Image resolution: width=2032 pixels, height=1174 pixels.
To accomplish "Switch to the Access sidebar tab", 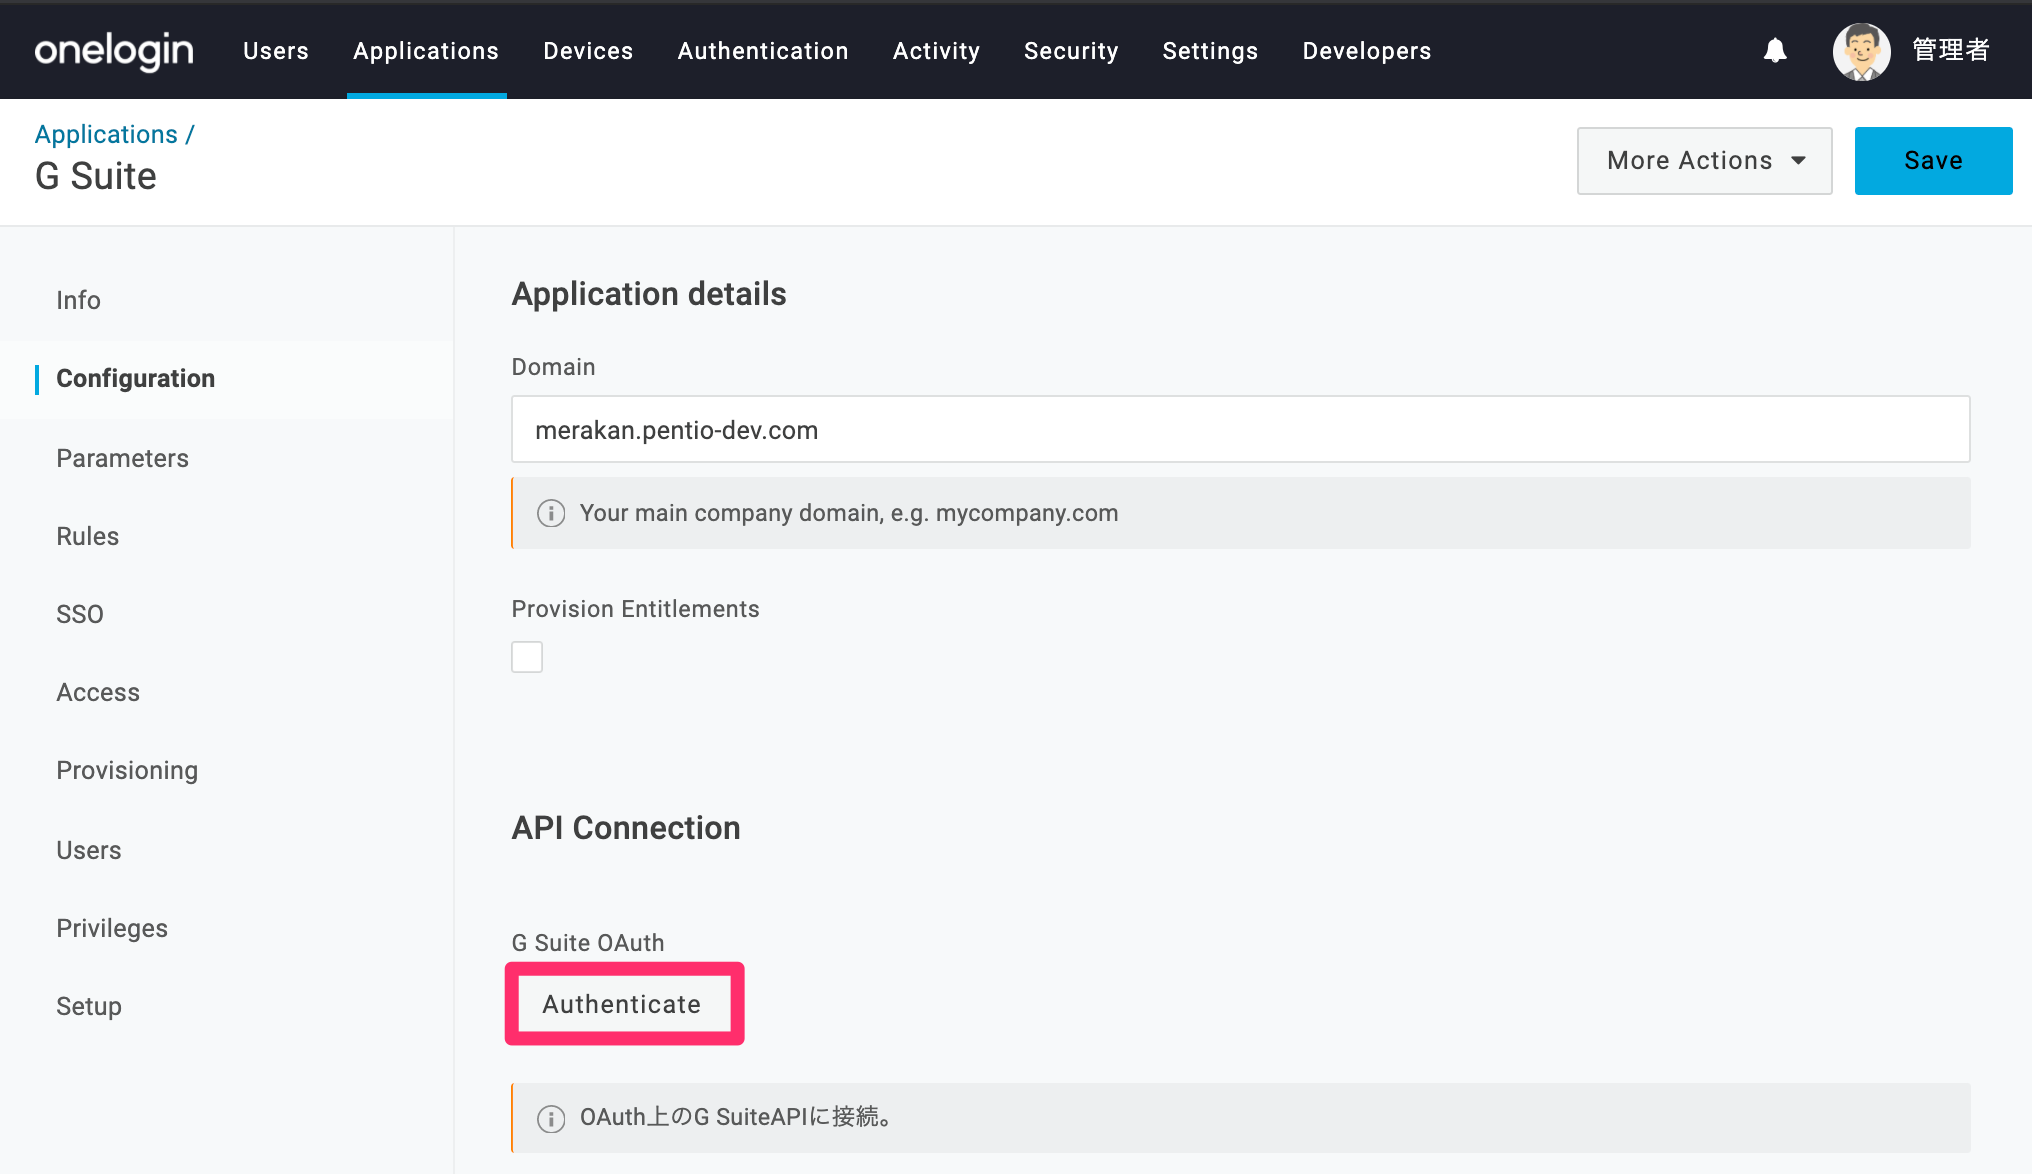I will [98, 692].
